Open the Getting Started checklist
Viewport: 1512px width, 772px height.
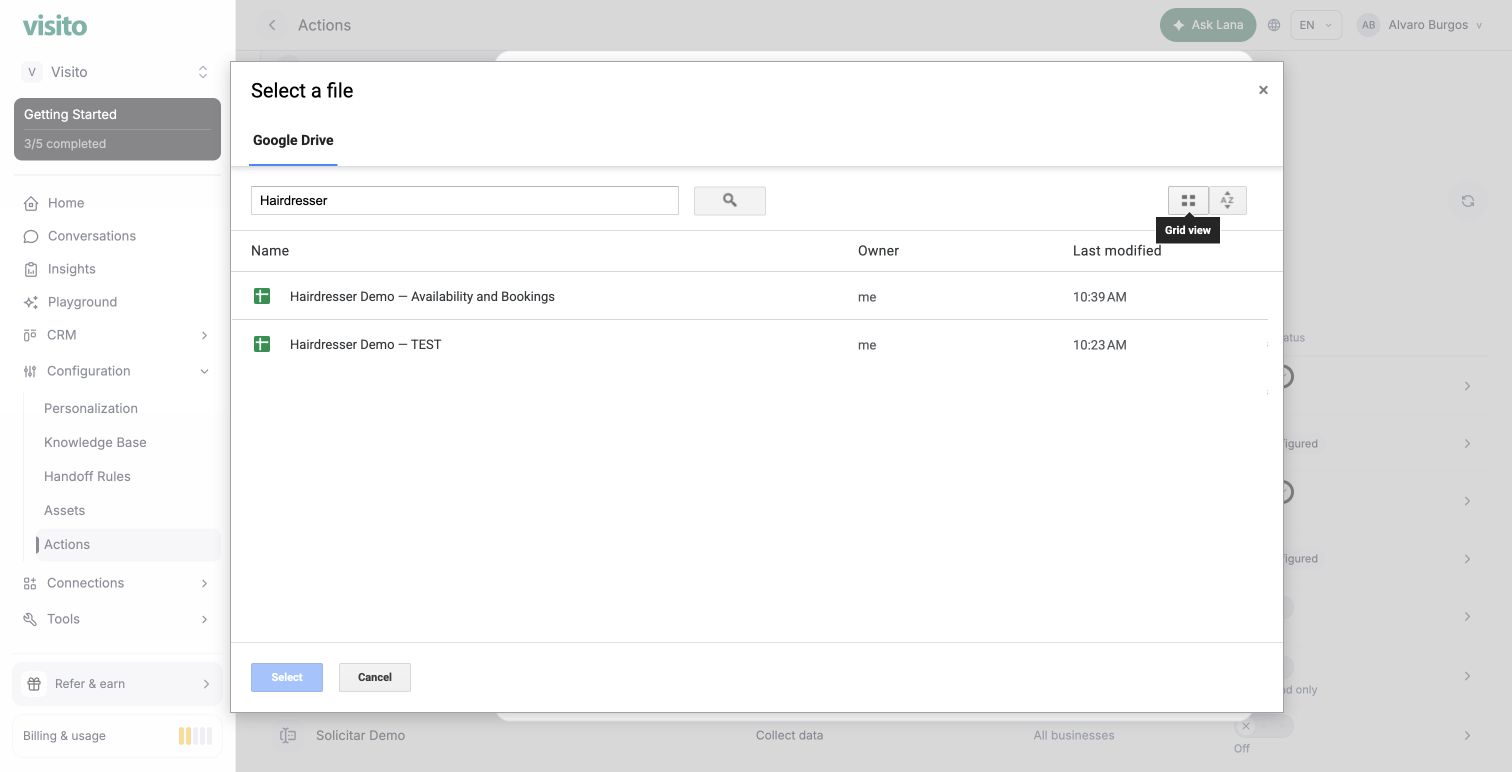117,129
